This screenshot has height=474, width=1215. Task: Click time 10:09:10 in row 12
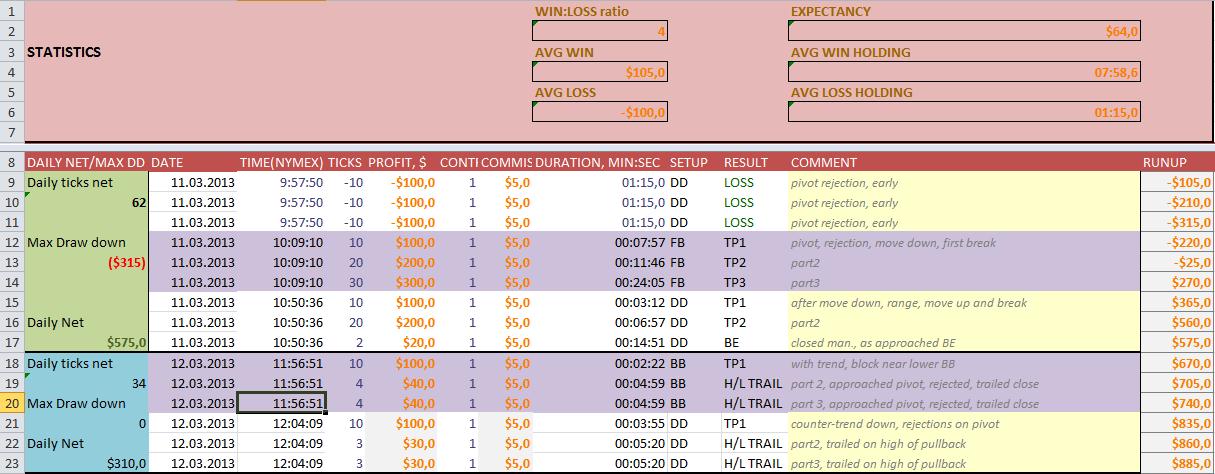(281, 243)
